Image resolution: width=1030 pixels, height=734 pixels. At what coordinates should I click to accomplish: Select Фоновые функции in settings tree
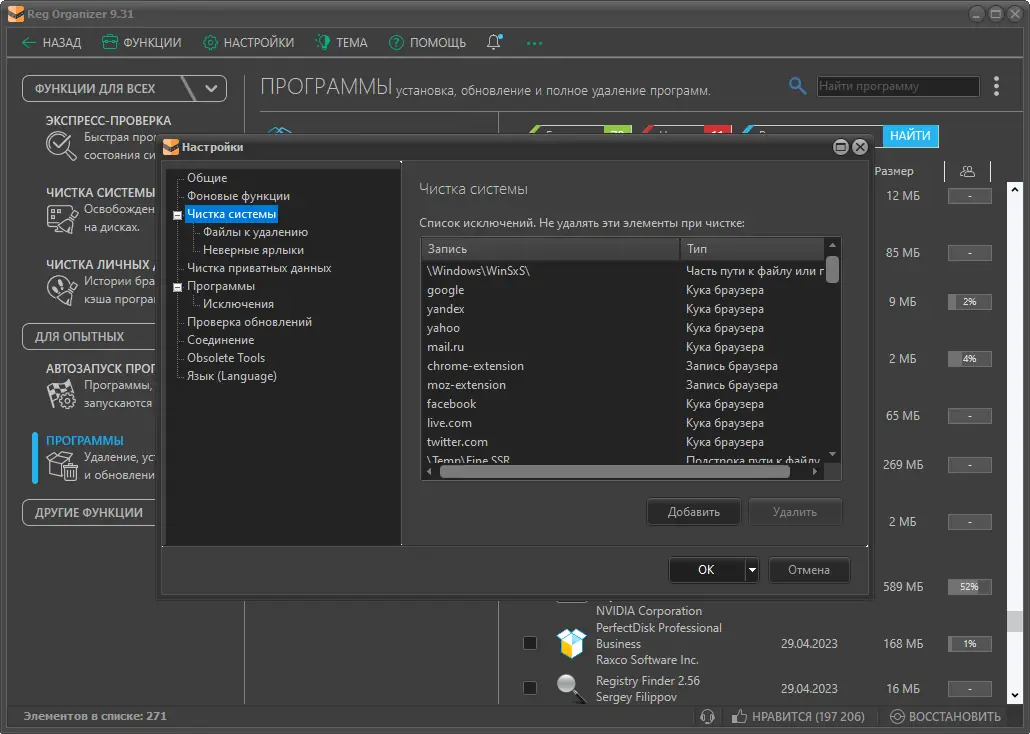[x=238, y=196]
